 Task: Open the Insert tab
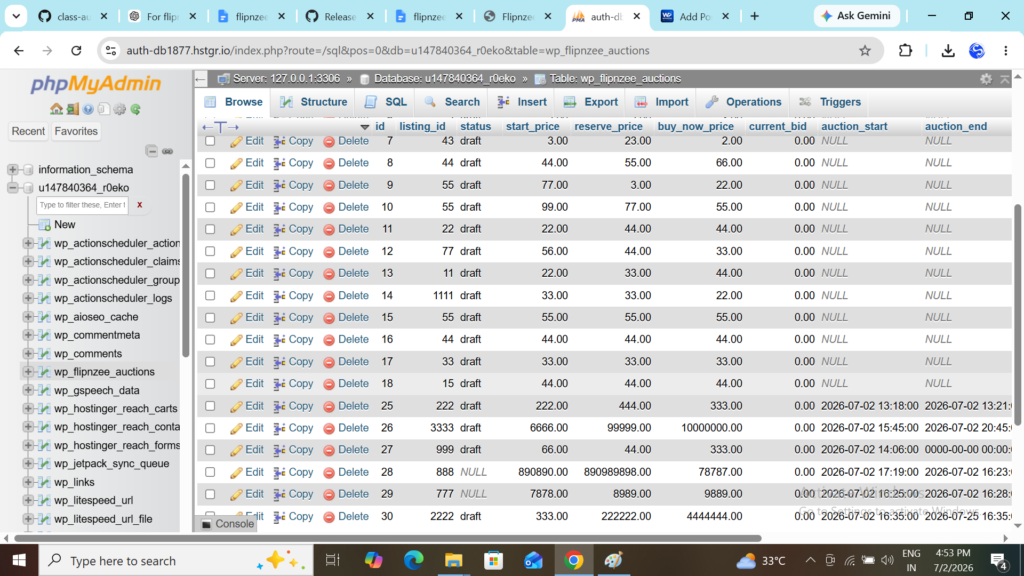(522, 102)
